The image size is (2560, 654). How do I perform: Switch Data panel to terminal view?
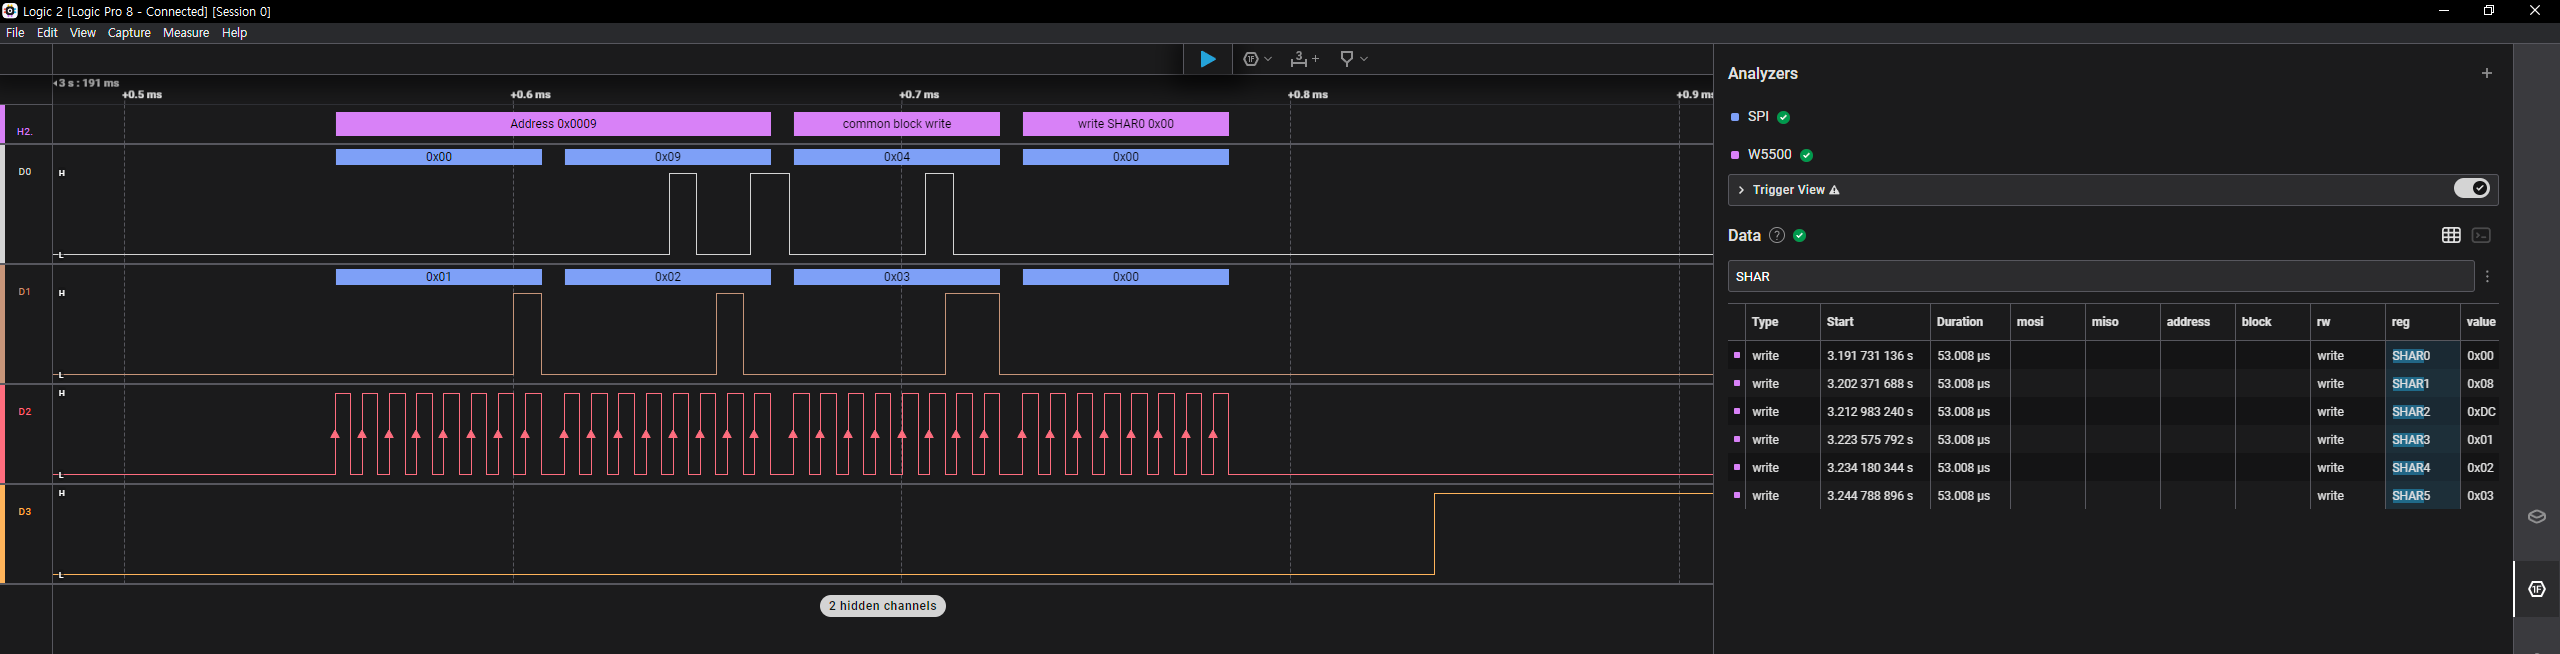[2481, 236]
